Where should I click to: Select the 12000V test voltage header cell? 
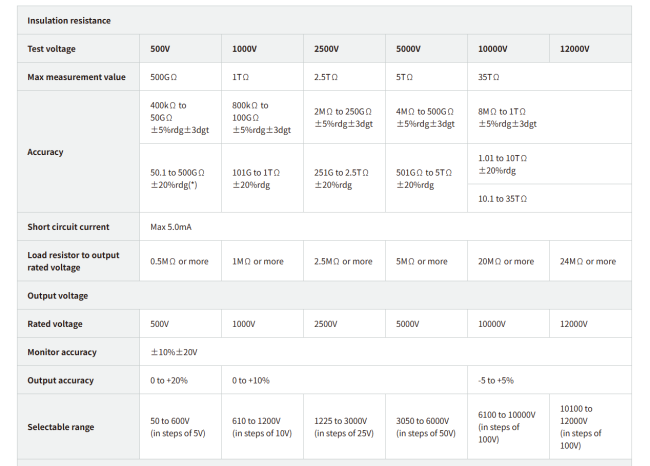coord(590,49)
